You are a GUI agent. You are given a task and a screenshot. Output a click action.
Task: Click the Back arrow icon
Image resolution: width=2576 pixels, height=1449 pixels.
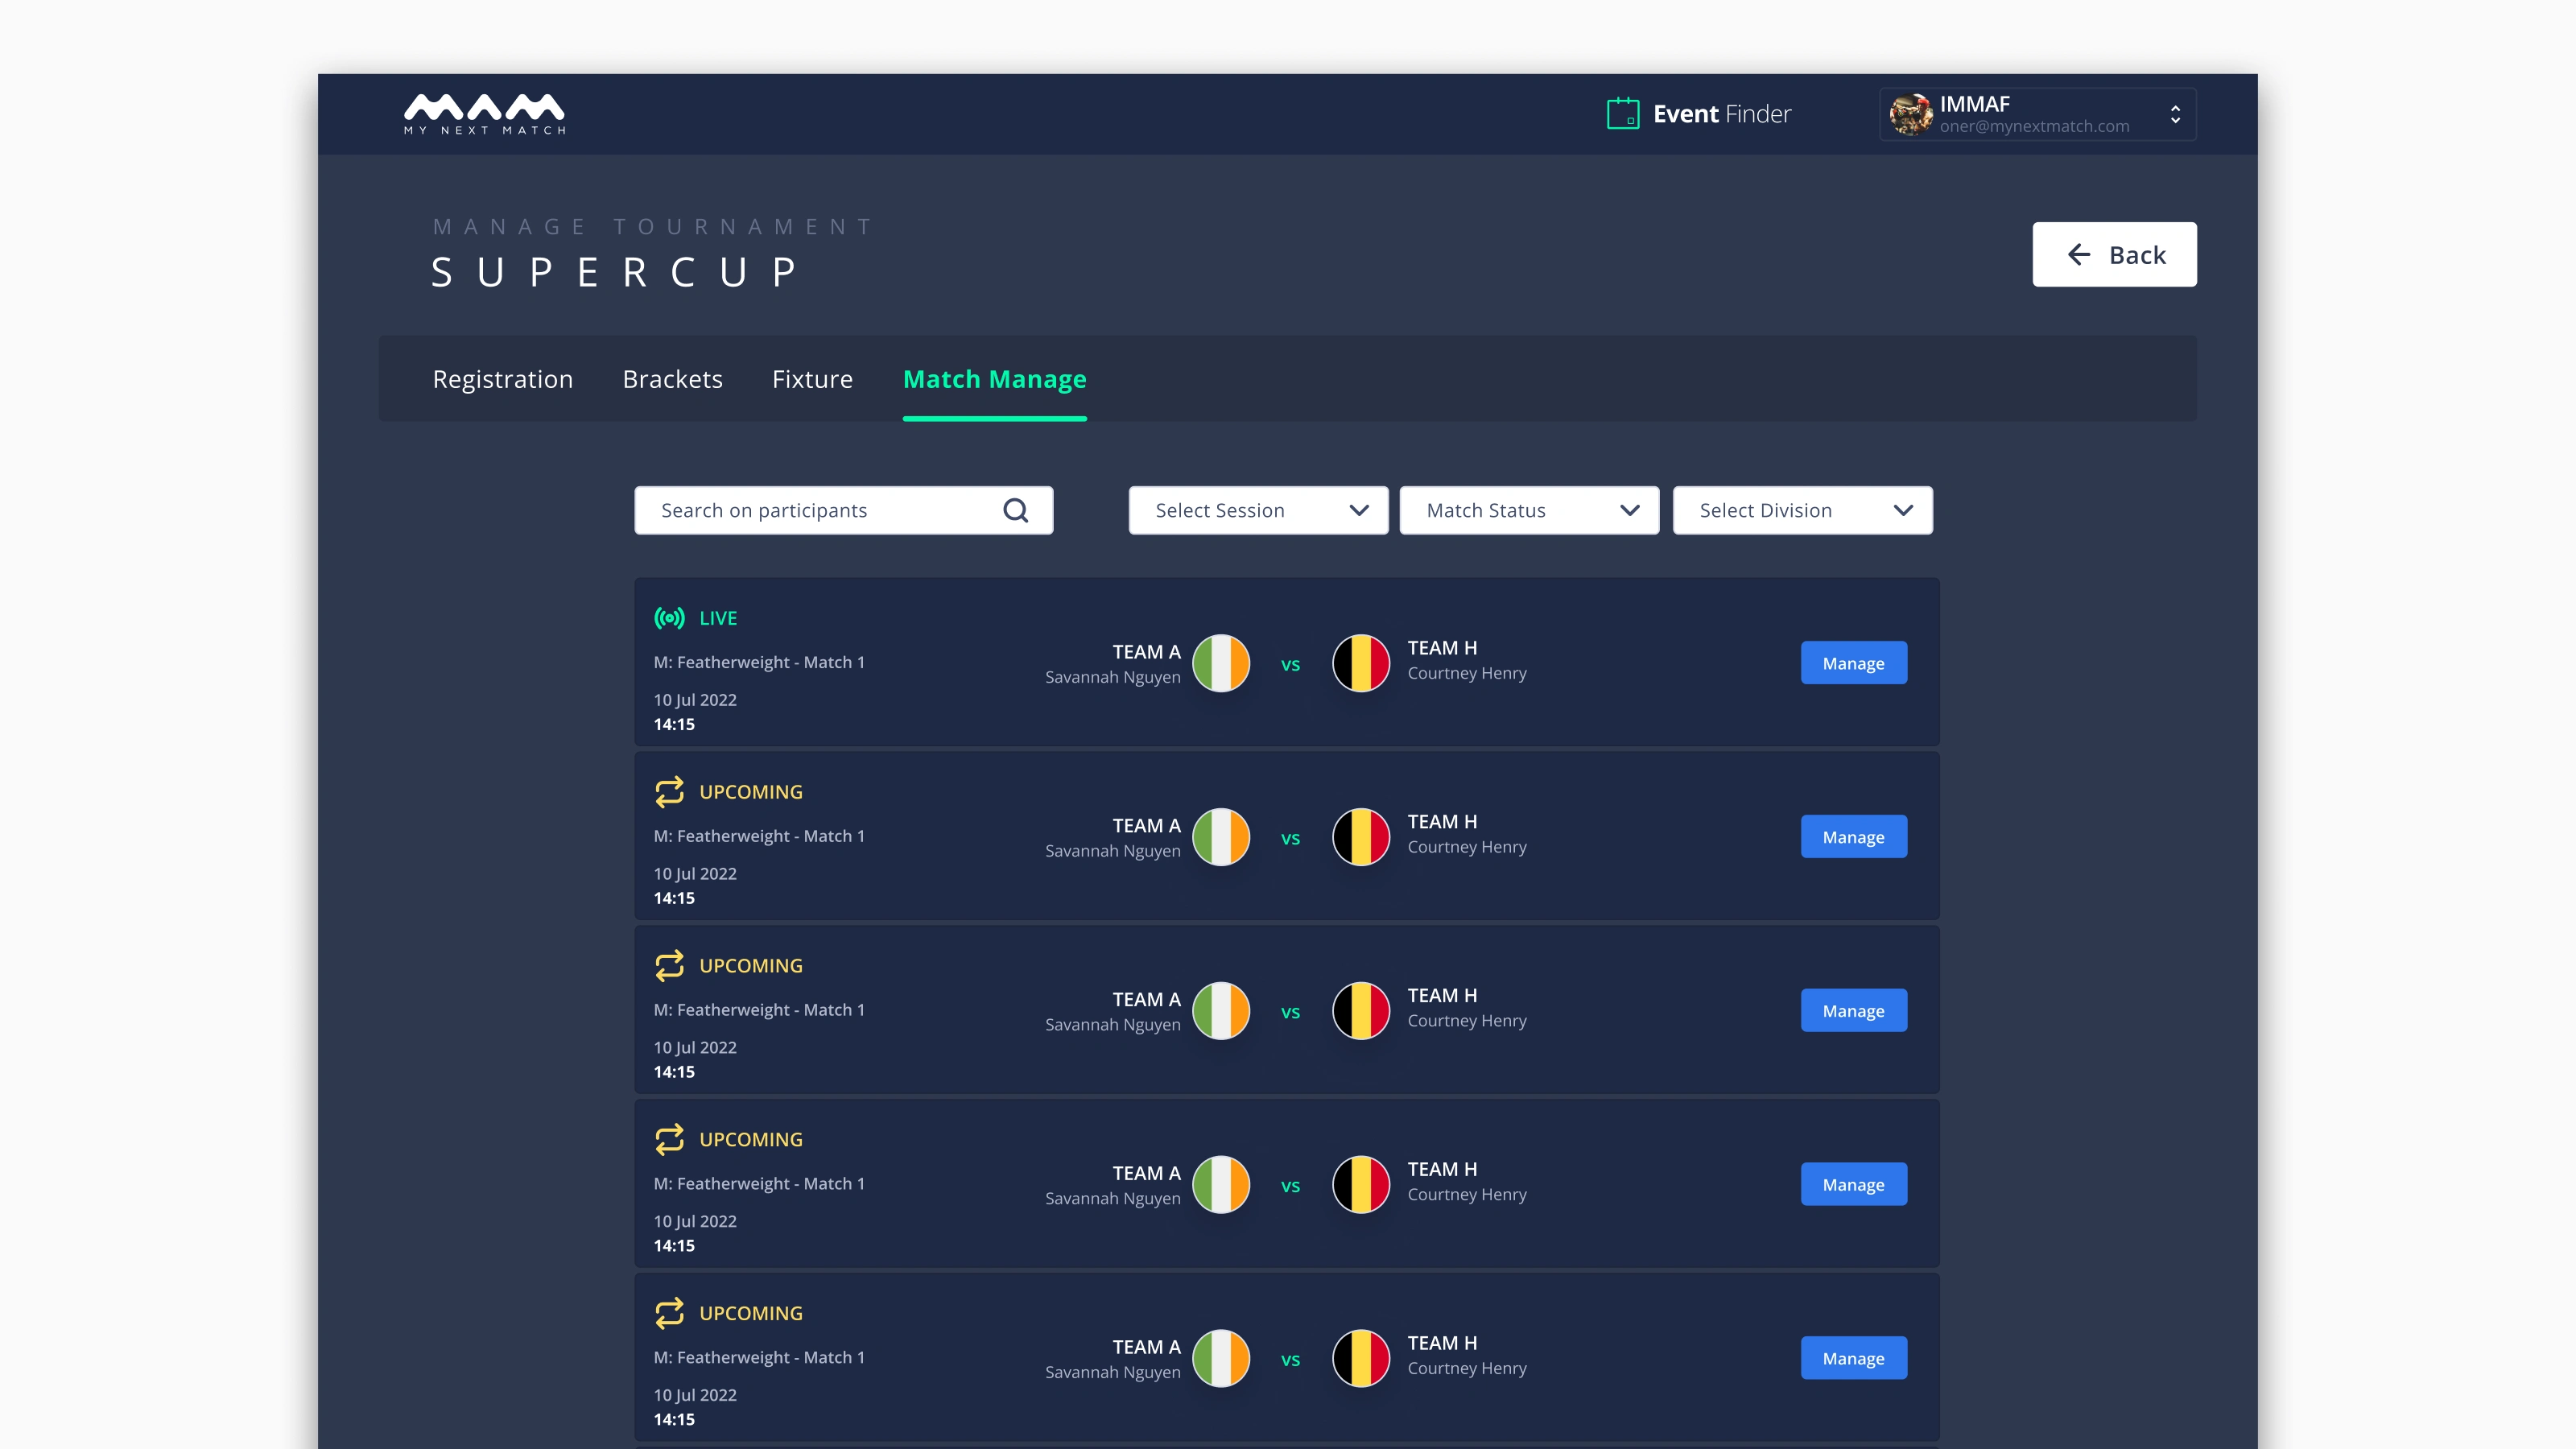[x=2079, y=255]
